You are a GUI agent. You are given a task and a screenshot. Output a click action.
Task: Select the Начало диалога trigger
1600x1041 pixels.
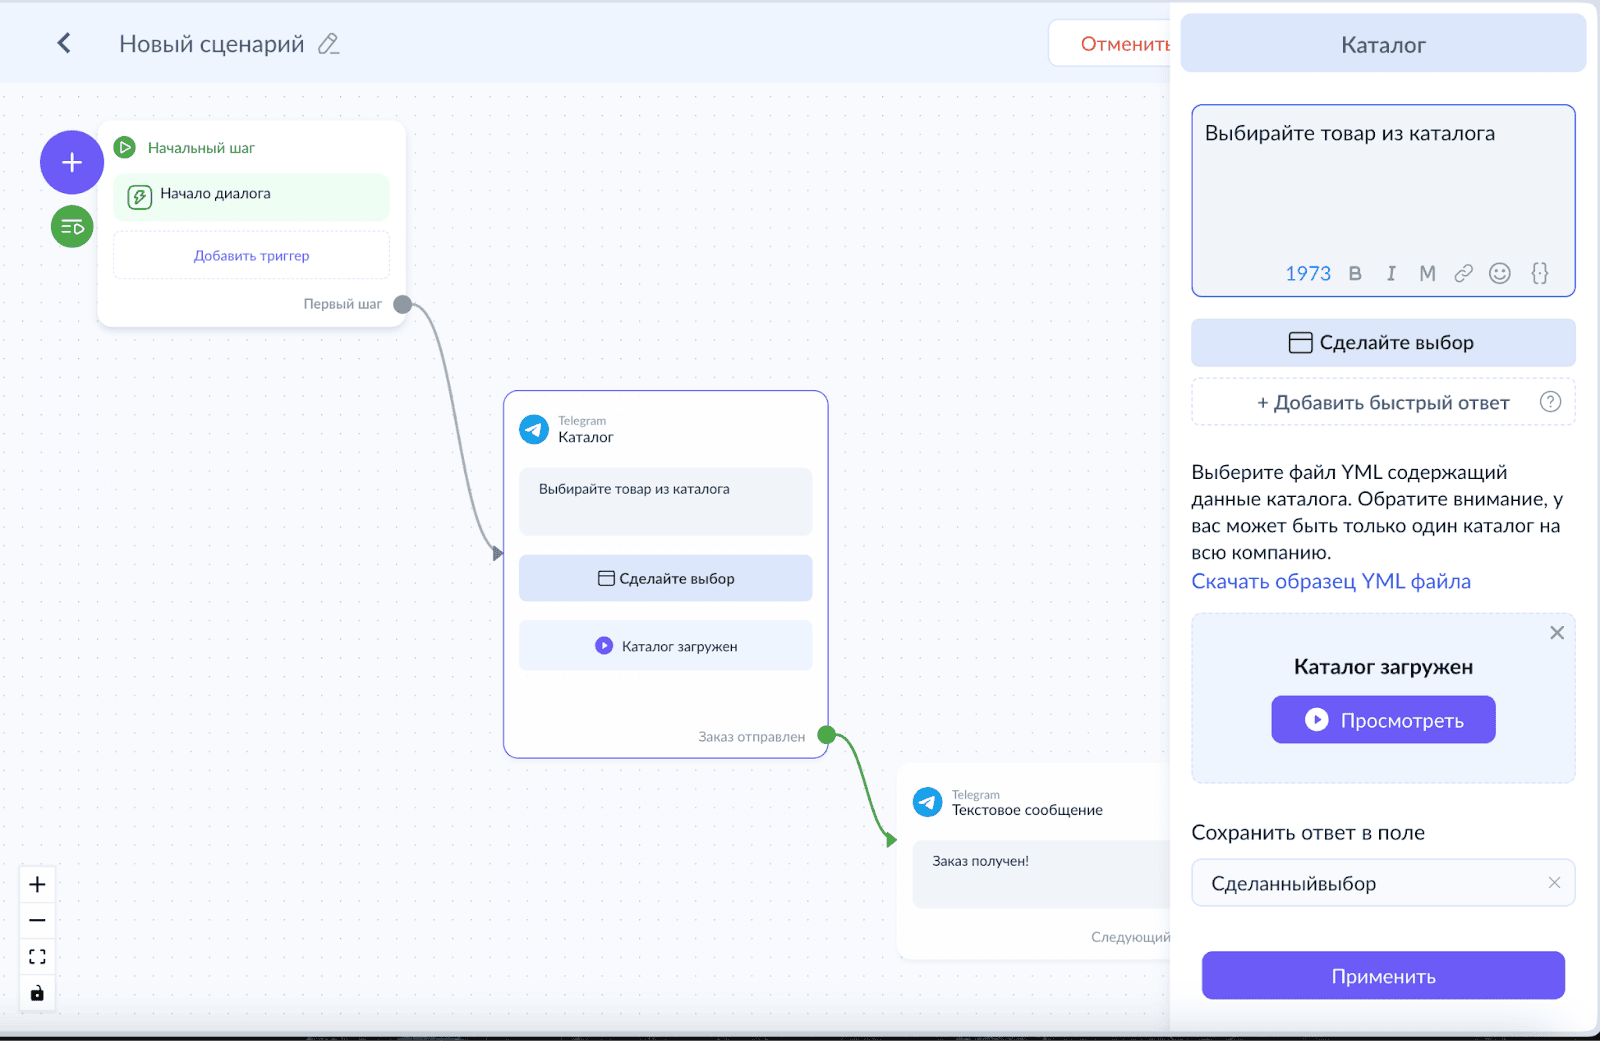point(252,196)
